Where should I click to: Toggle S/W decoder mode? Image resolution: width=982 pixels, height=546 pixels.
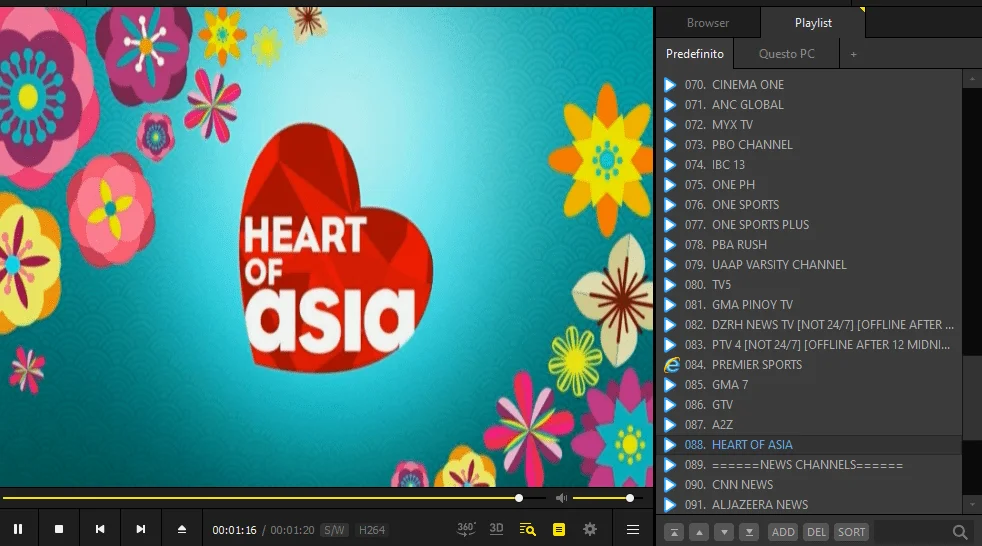coord(334,530)
